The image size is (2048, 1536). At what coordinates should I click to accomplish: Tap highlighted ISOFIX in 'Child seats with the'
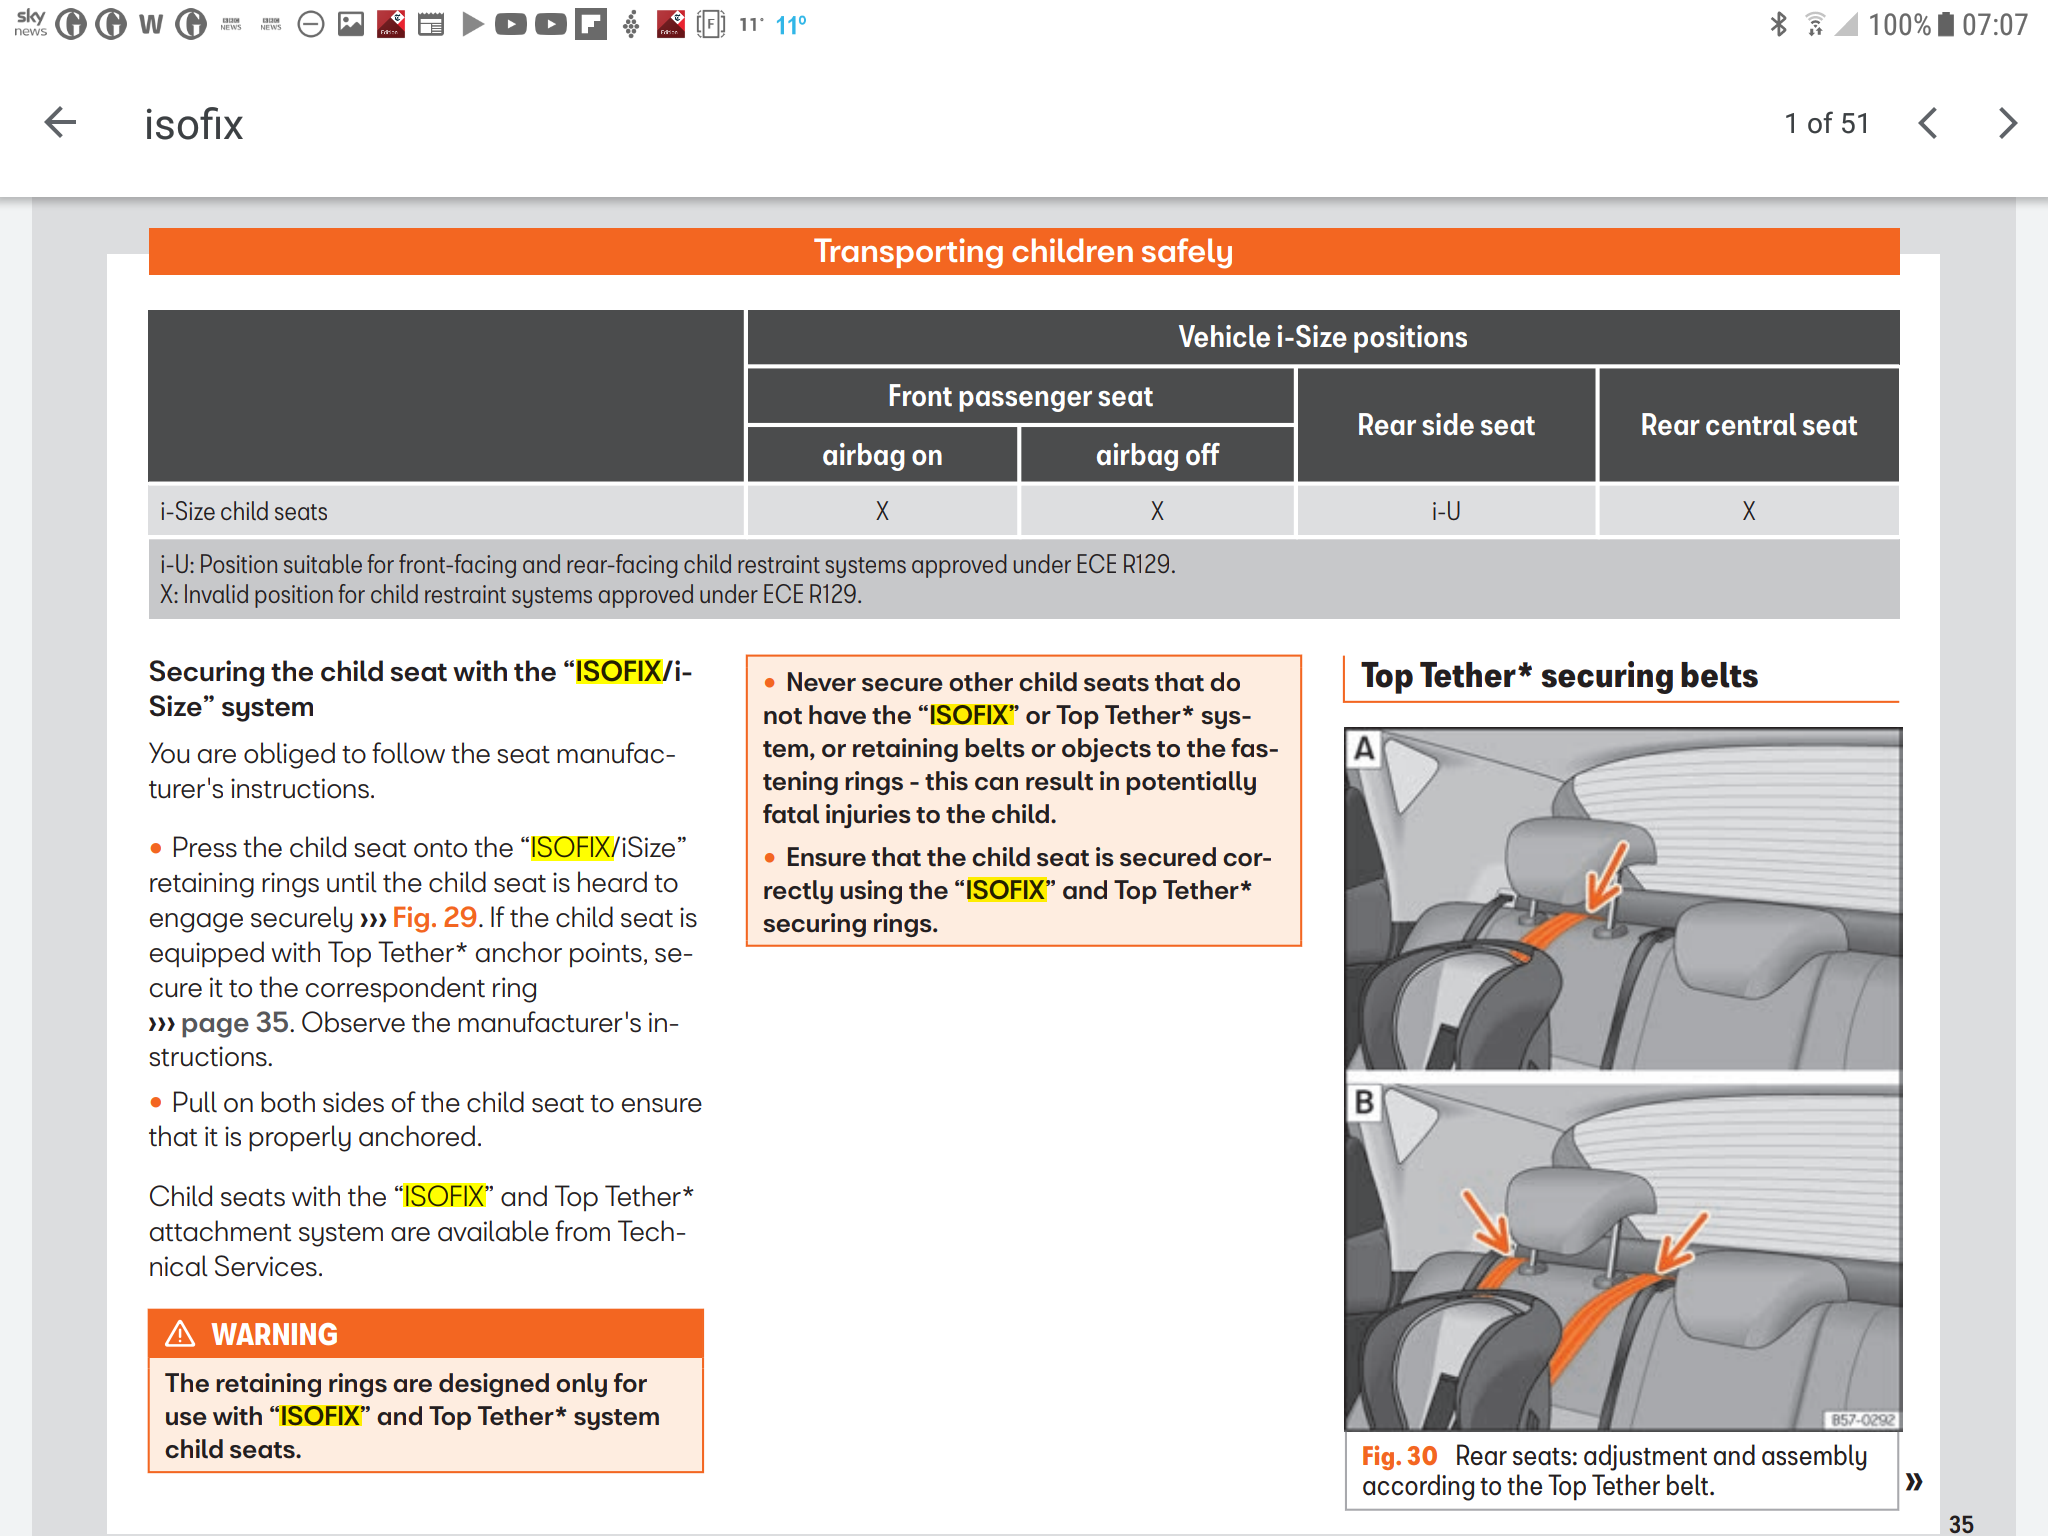(x=444, y=1196)
